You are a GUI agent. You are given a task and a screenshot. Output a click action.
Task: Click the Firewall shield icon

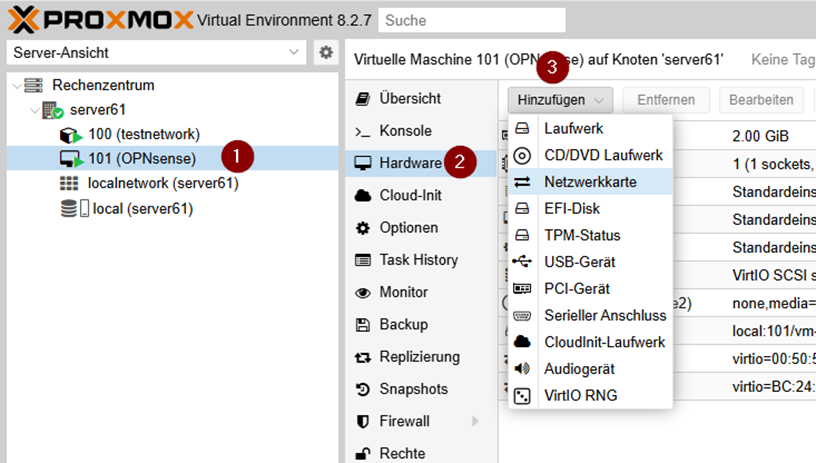click(363, 421)
